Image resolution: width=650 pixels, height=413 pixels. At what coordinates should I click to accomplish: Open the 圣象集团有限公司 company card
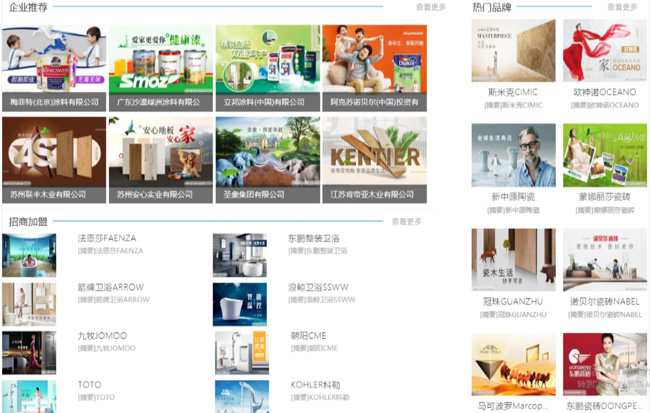point(268,160)
